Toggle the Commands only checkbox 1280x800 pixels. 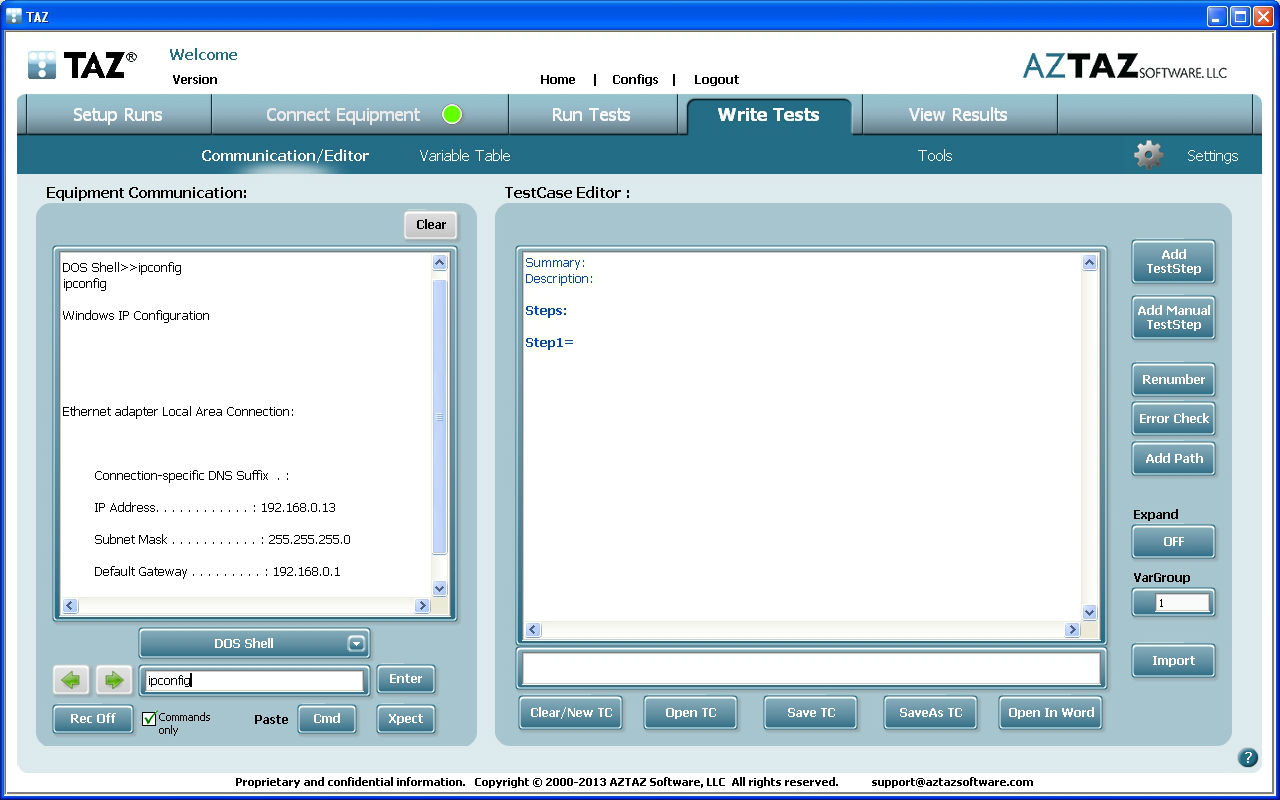150,718
